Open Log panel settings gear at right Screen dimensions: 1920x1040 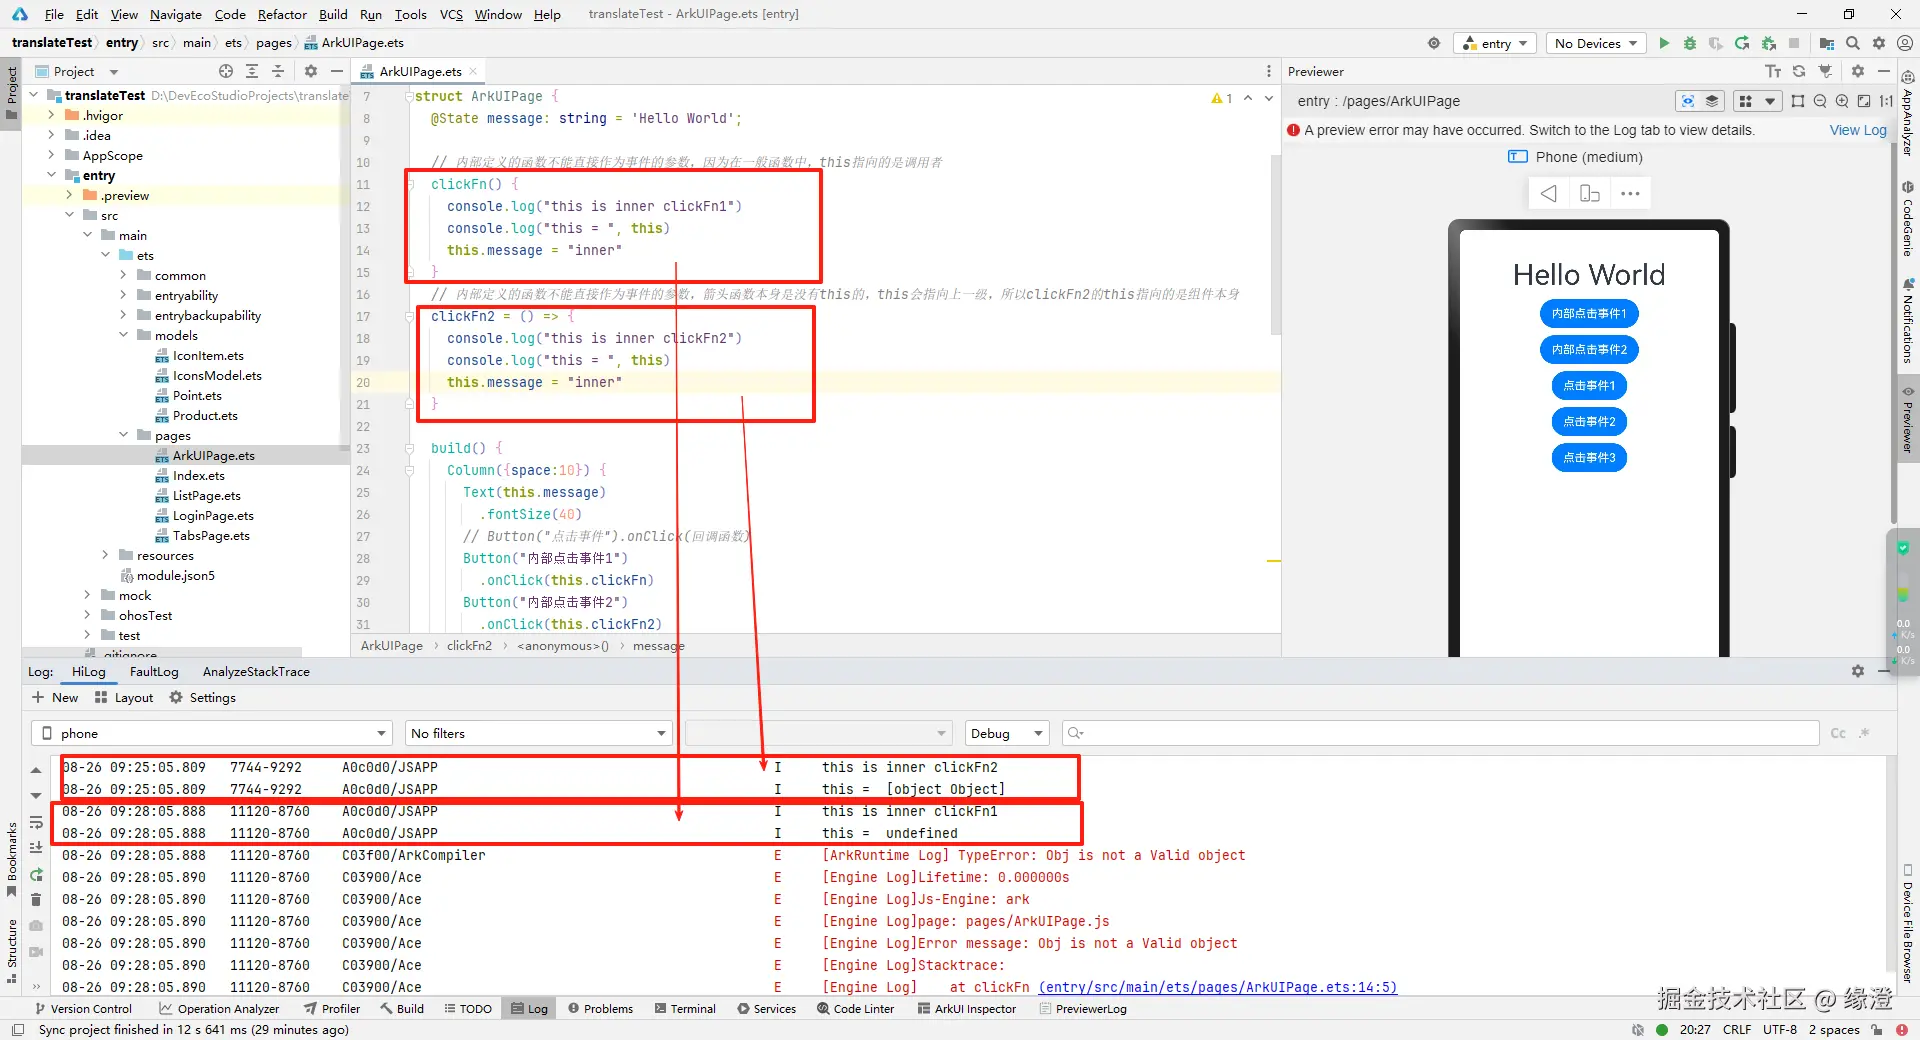click(x=1858, y=671)
